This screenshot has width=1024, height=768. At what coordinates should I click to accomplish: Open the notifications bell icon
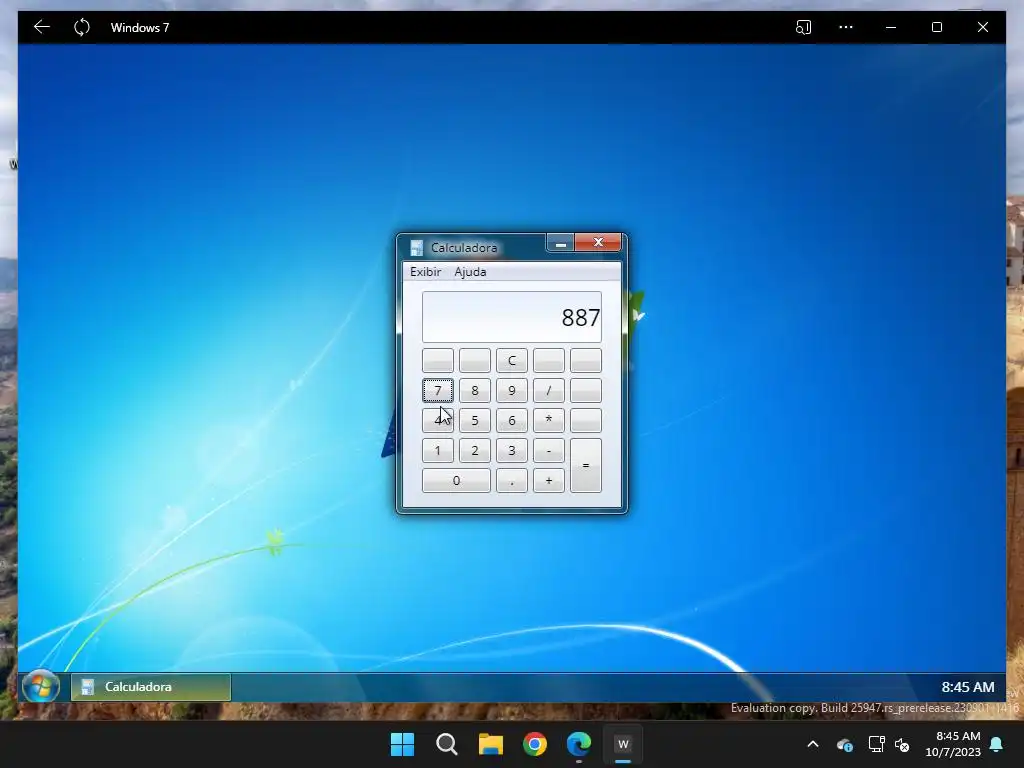click(x=997, y=744)
